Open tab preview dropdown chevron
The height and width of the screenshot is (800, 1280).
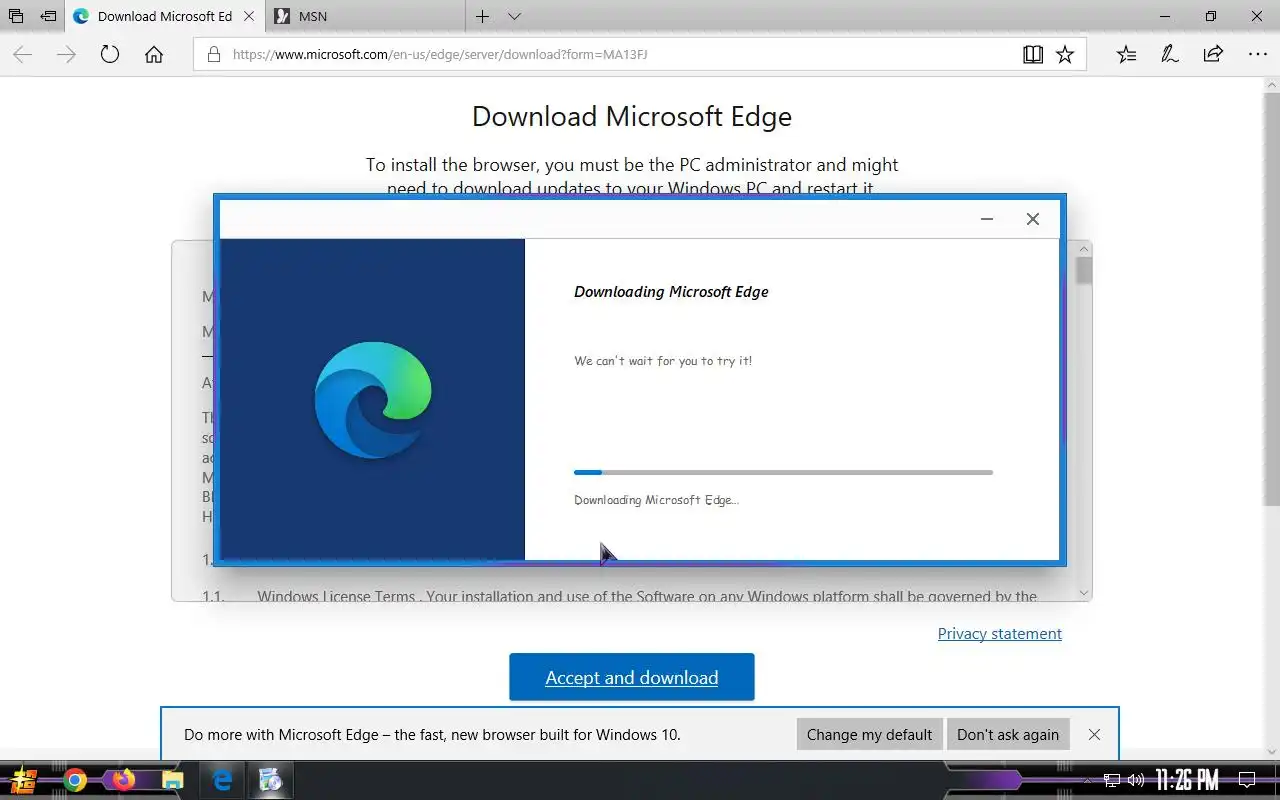(514, 16)
